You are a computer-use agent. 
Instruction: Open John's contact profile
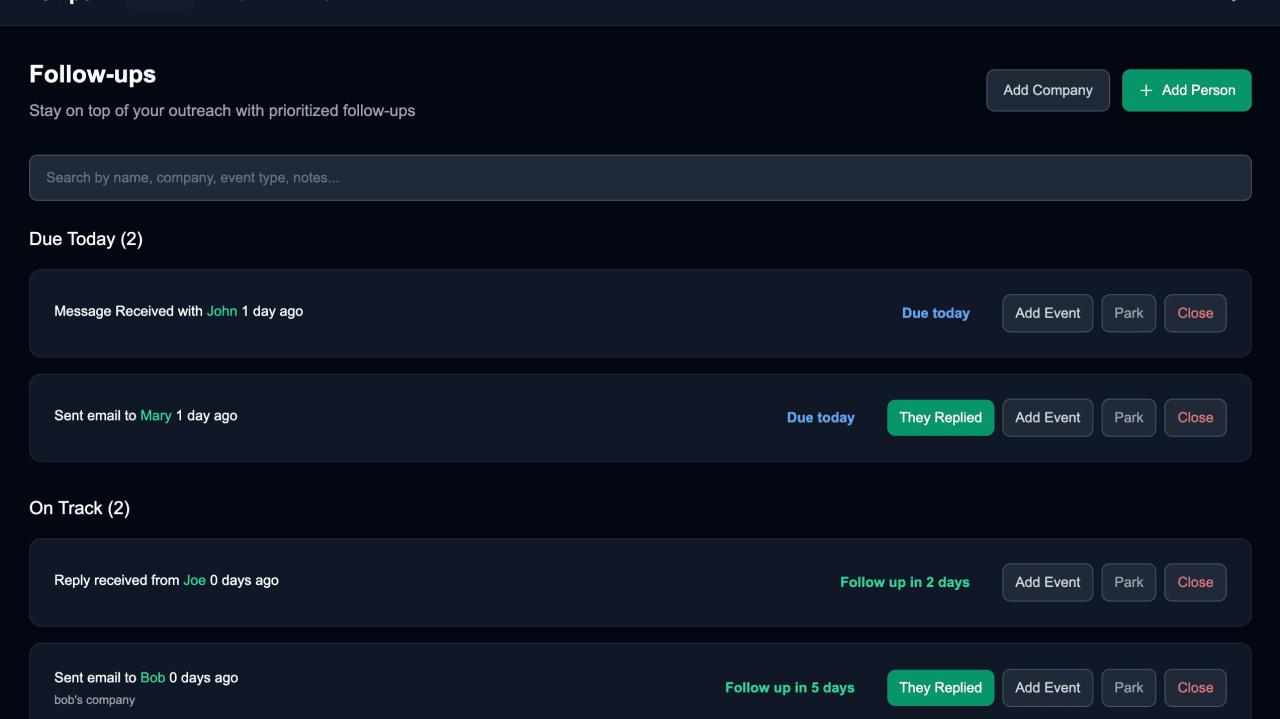(222, 311)
